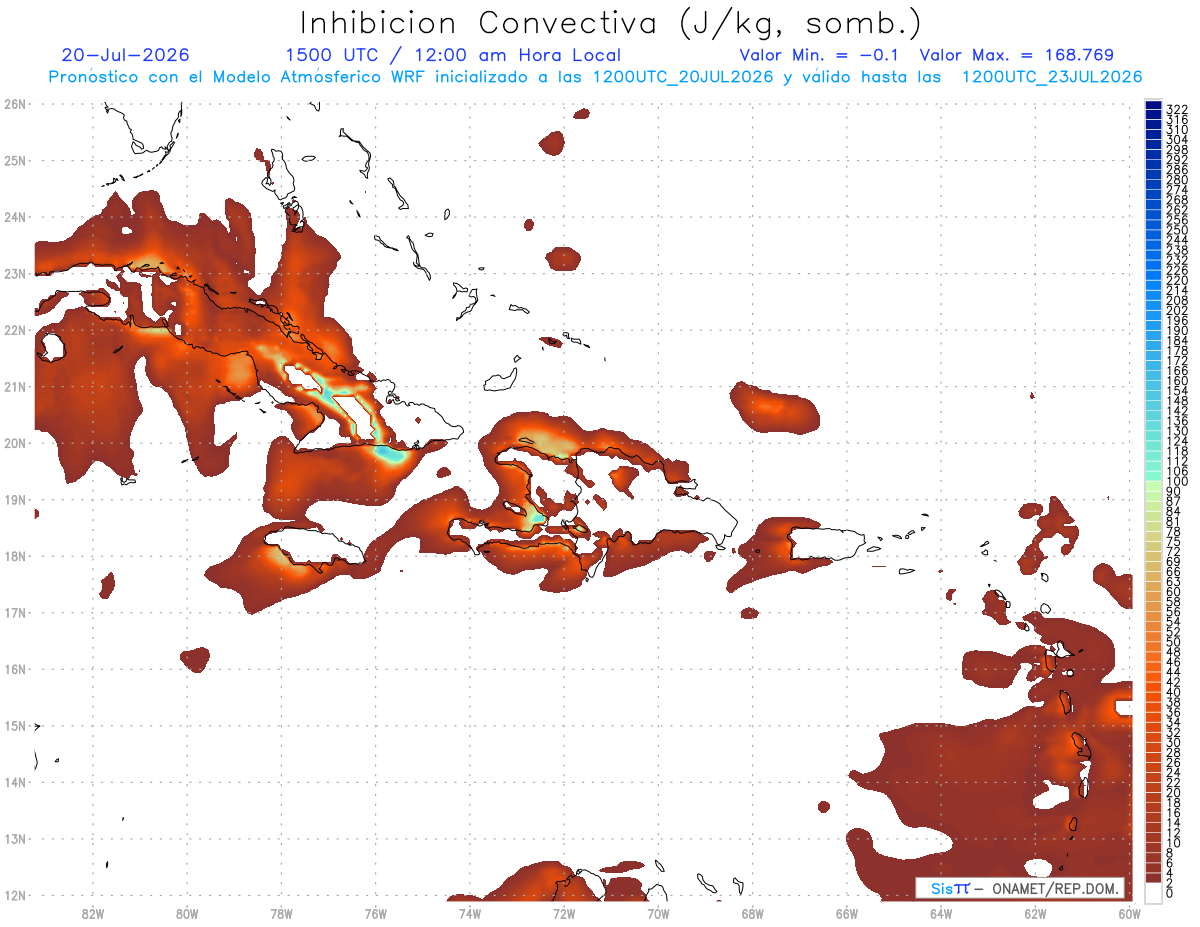Click the '74W' longitude label
Viewport: 1200px width, 927px height.
[x=470, y=913]
